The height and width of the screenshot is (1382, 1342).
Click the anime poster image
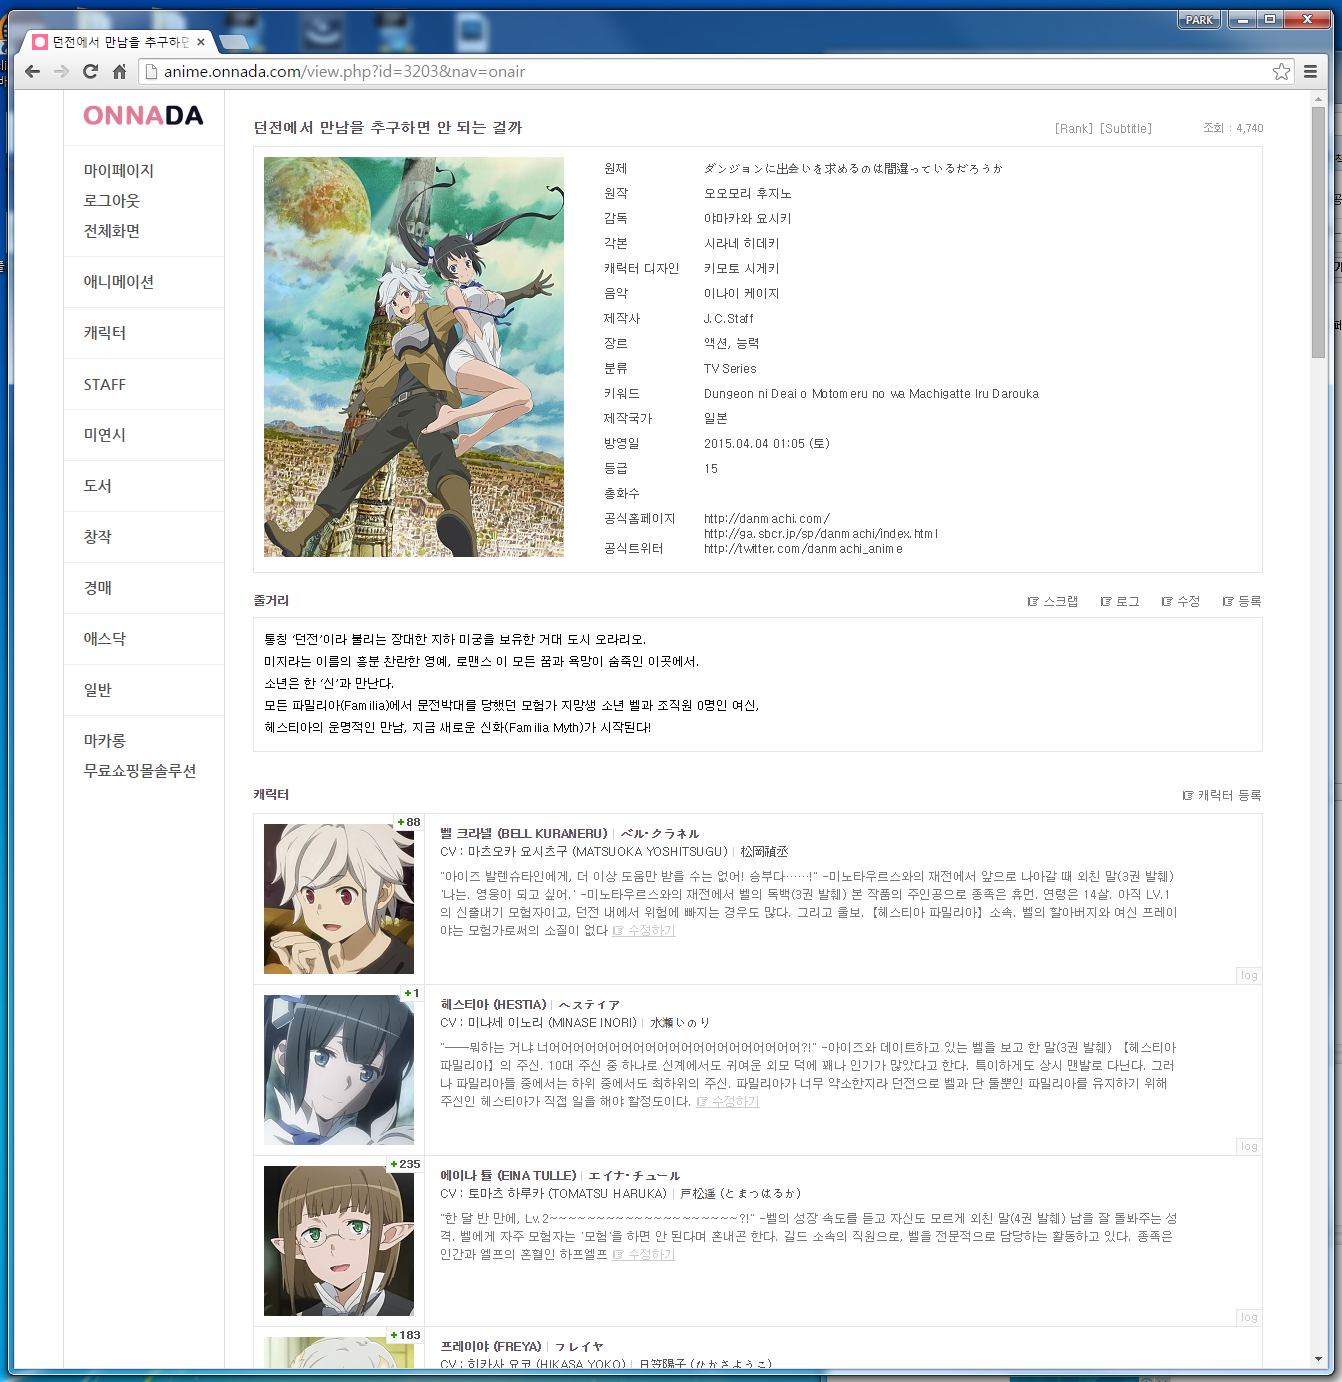click(x=413, y=357)
